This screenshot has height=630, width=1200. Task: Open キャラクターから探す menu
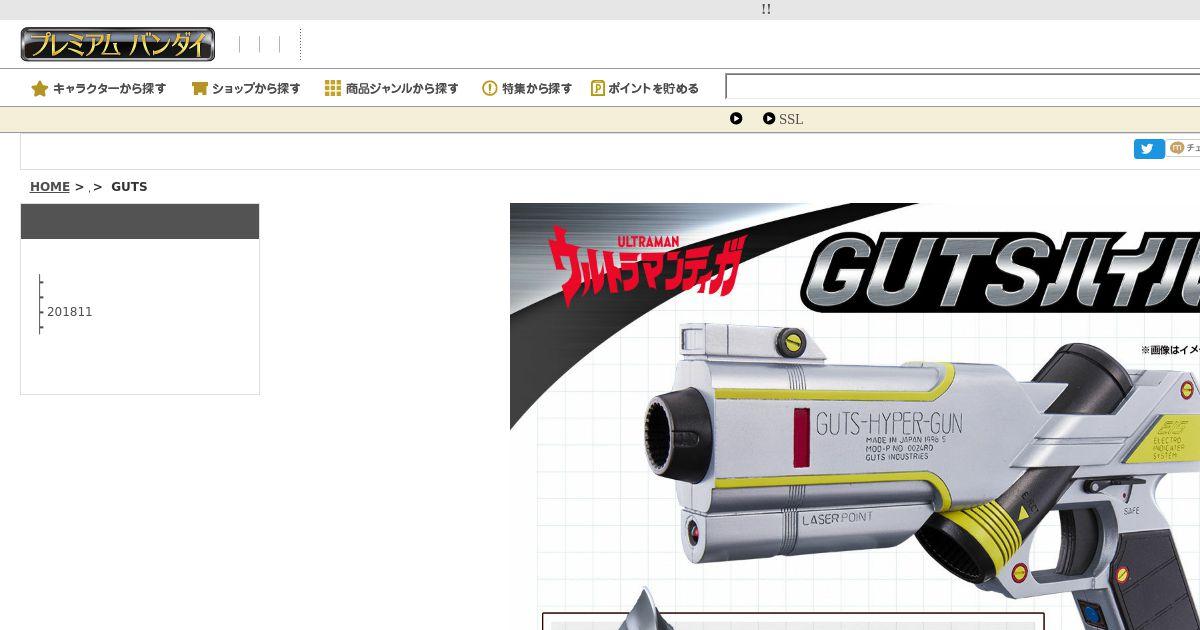[109, 88]
